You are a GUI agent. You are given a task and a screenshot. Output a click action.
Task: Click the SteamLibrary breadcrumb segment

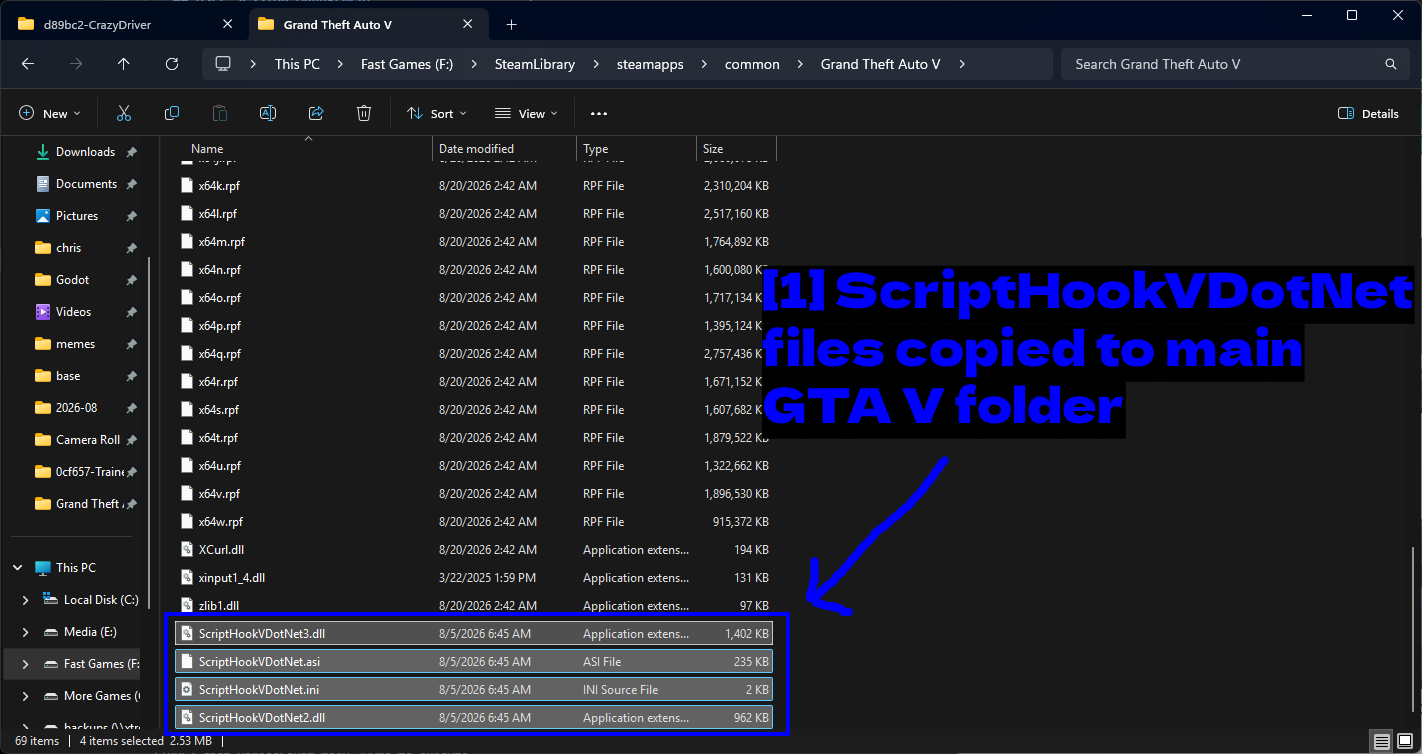click(535, 64)
